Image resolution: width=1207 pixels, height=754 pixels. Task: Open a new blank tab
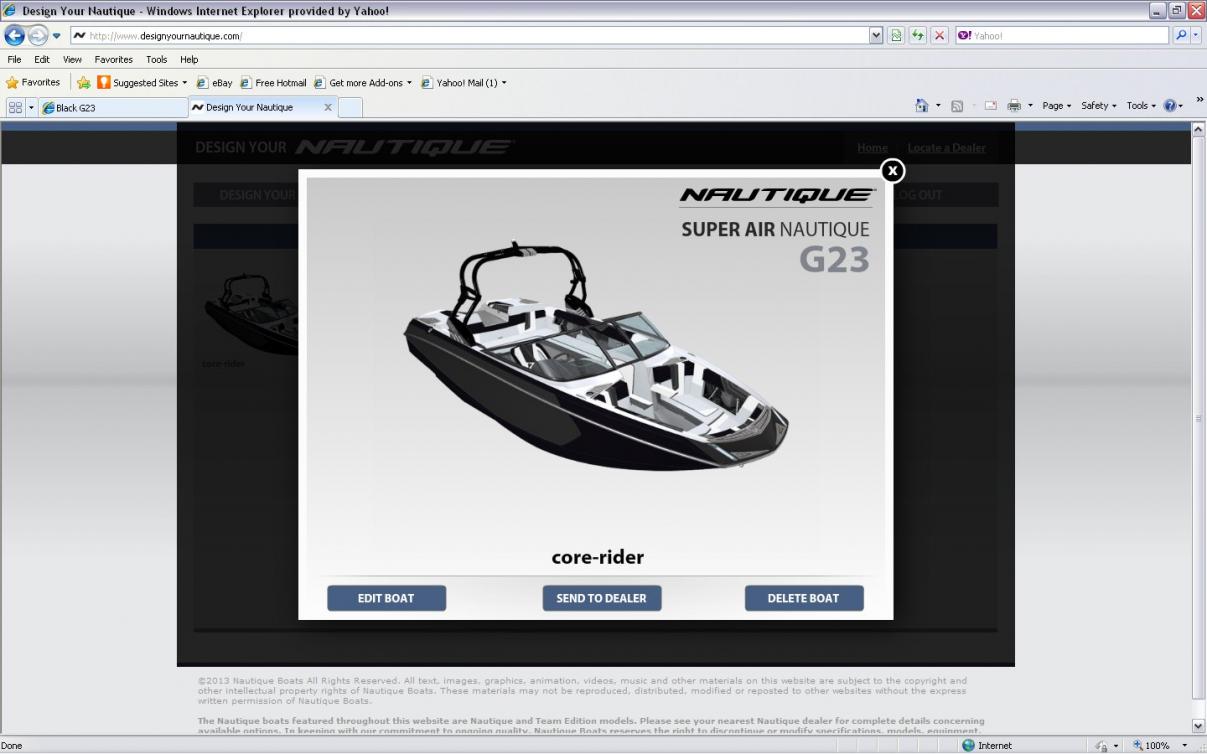350,107
